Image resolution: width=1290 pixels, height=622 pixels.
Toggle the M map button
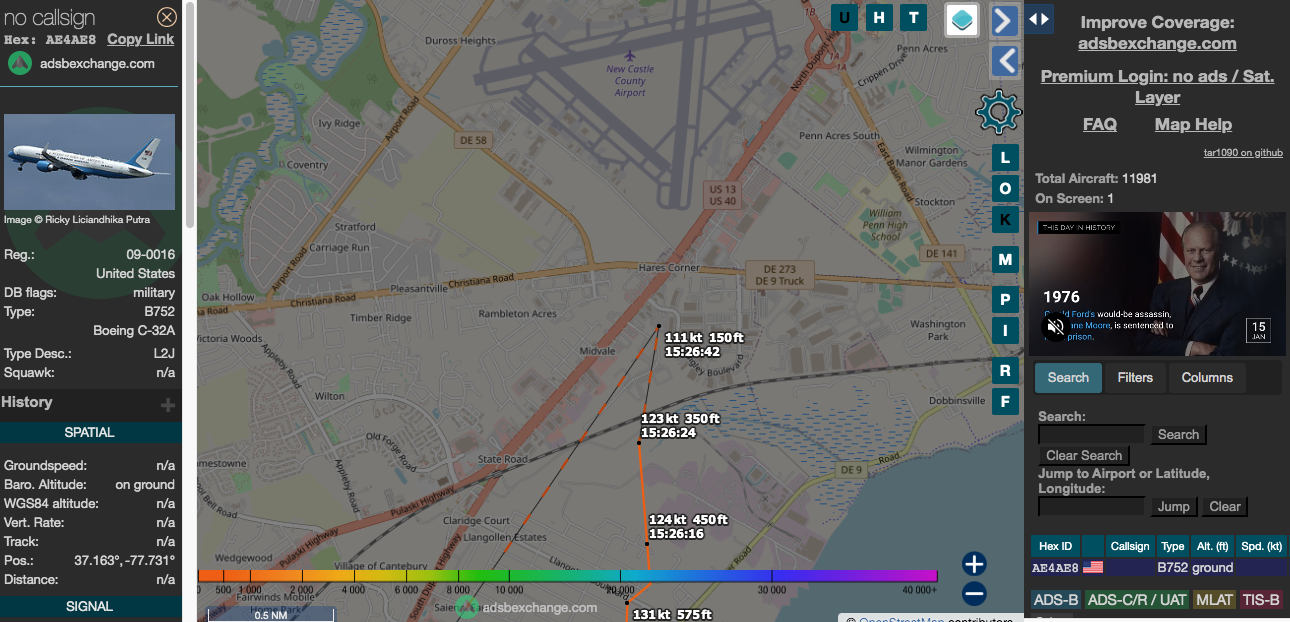click(1005, 260)
